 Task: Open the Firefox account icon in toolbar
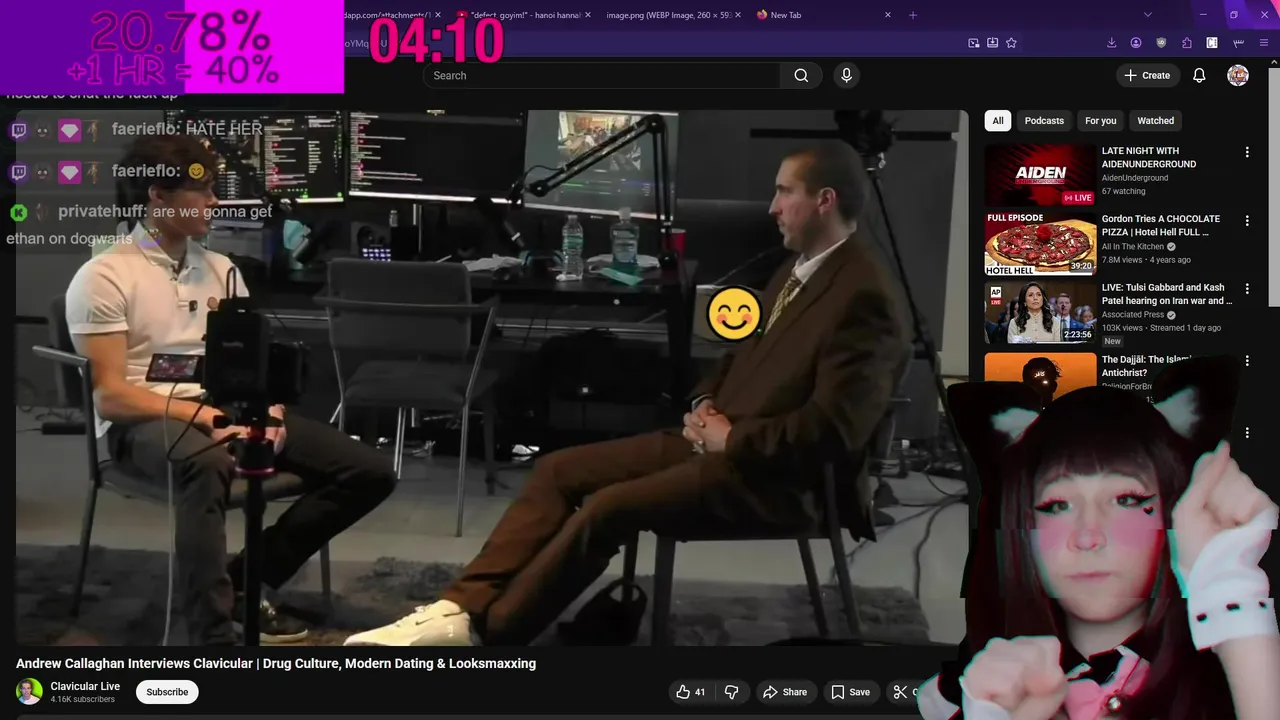[x=1136, y=43]
